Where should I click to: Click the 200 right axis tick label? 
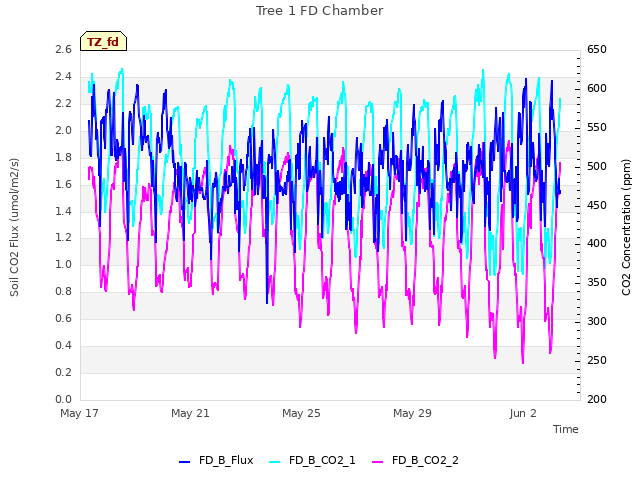point(596,399)
